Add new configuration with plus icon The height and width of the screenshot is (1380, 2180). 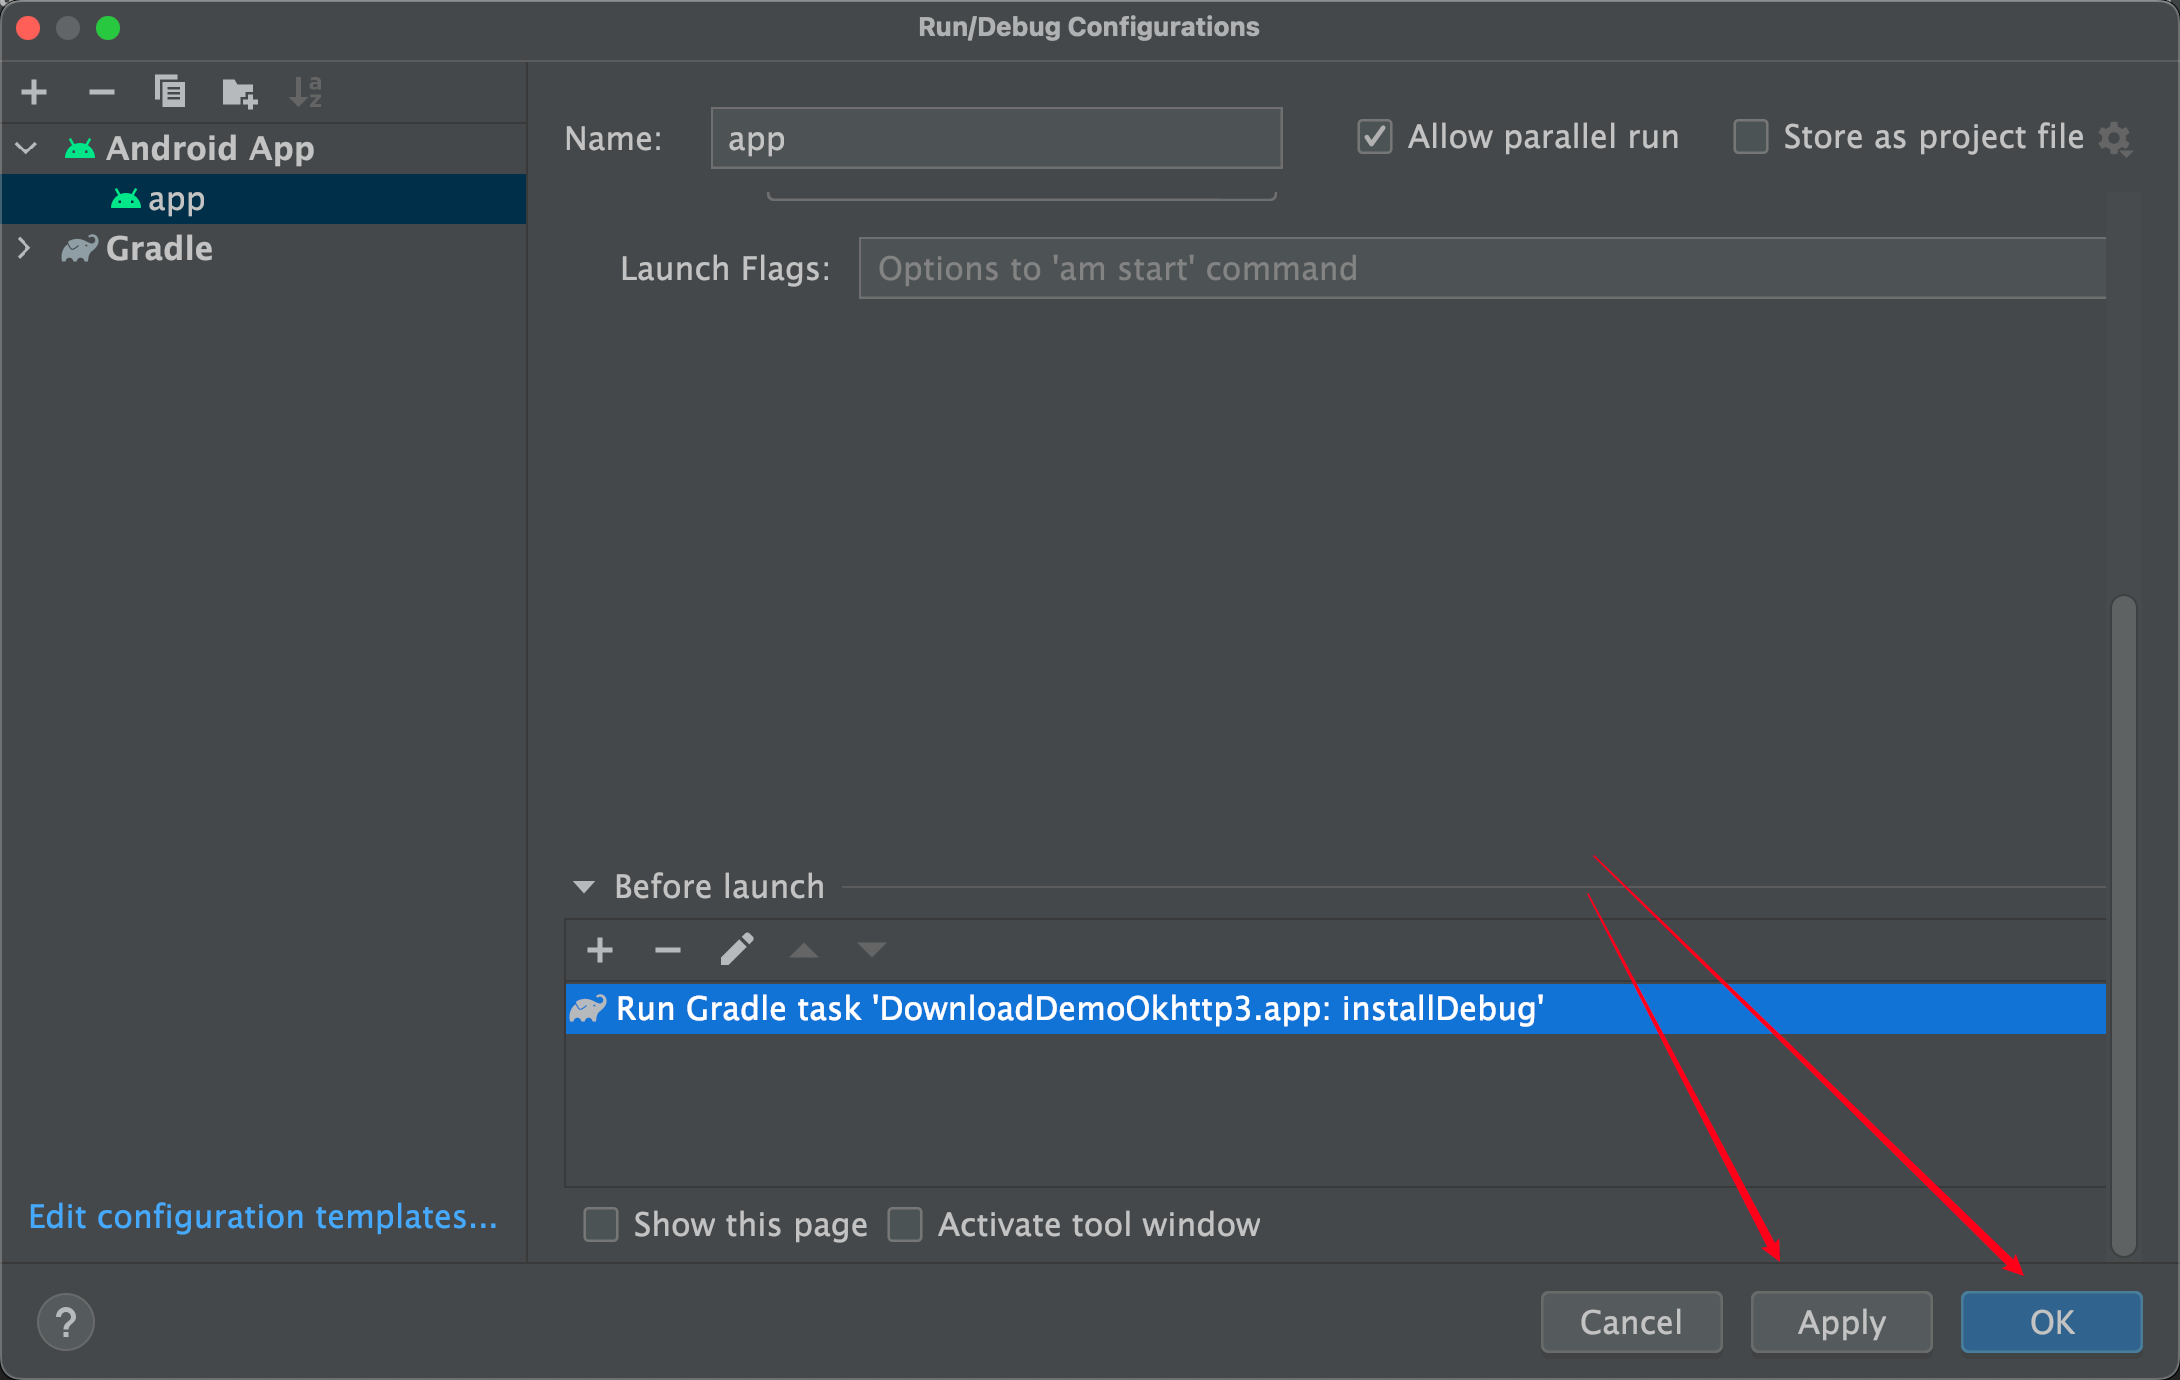click(x=34, y=92)
